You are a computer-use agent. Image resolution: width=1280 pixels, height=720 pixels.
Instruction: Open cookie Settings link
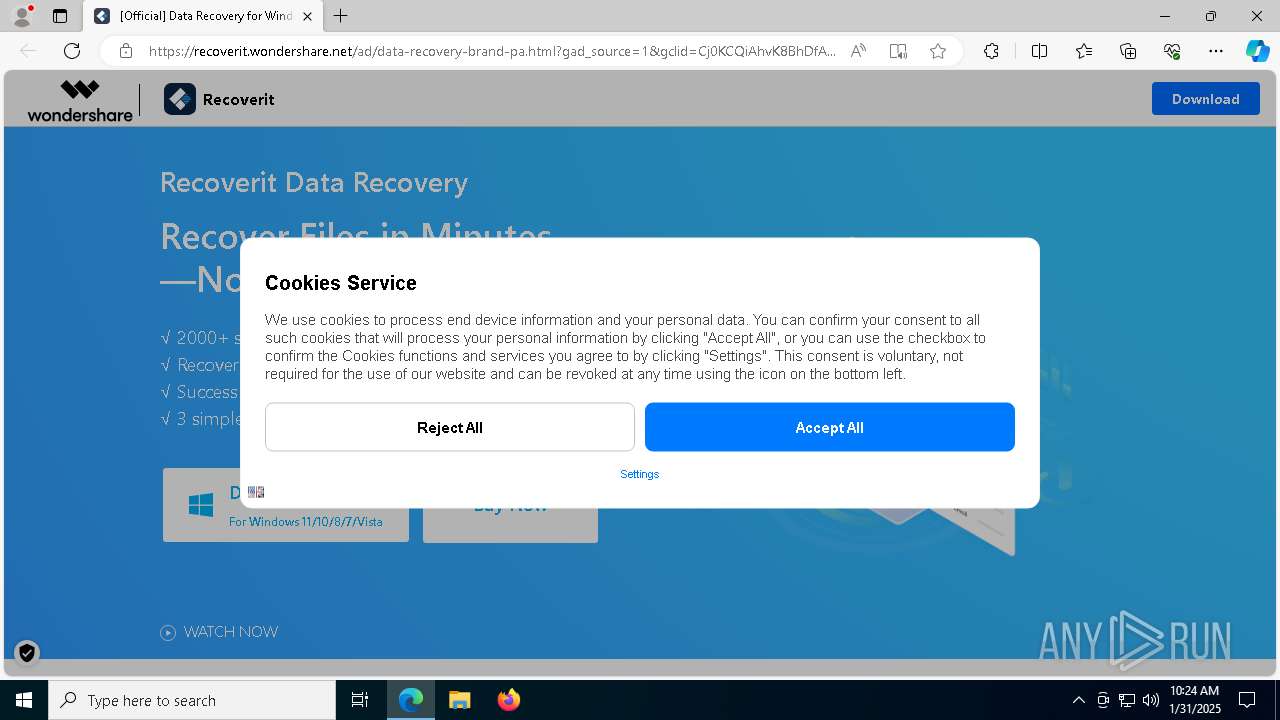639,474
